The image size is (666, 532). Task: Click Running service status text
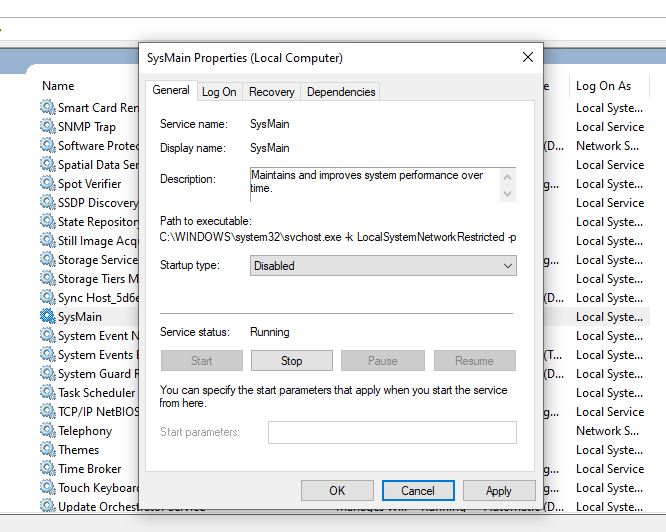click(270, 332)
